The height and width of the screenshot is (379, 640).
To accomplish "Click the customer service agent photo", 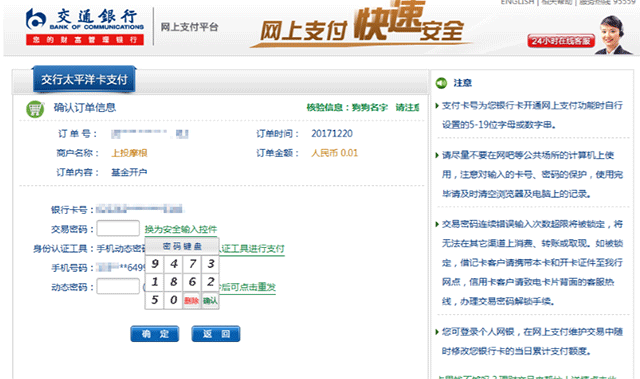I will 613,35.
